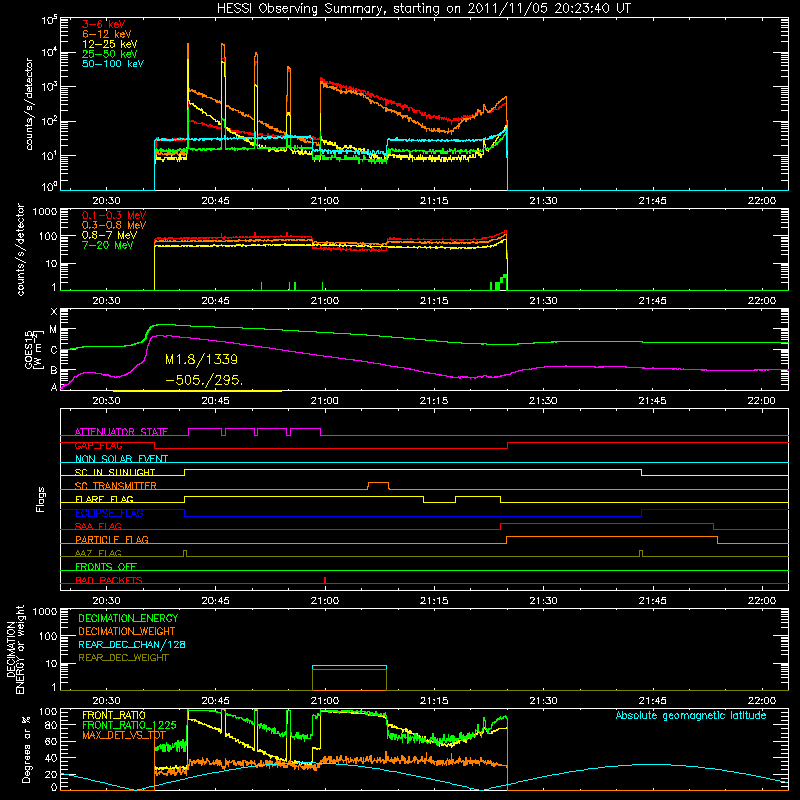The height and width of the screenshot is (800, 800).
Task: Click the 20:45 tick label under top plot
Action: (x=215, y=201)
